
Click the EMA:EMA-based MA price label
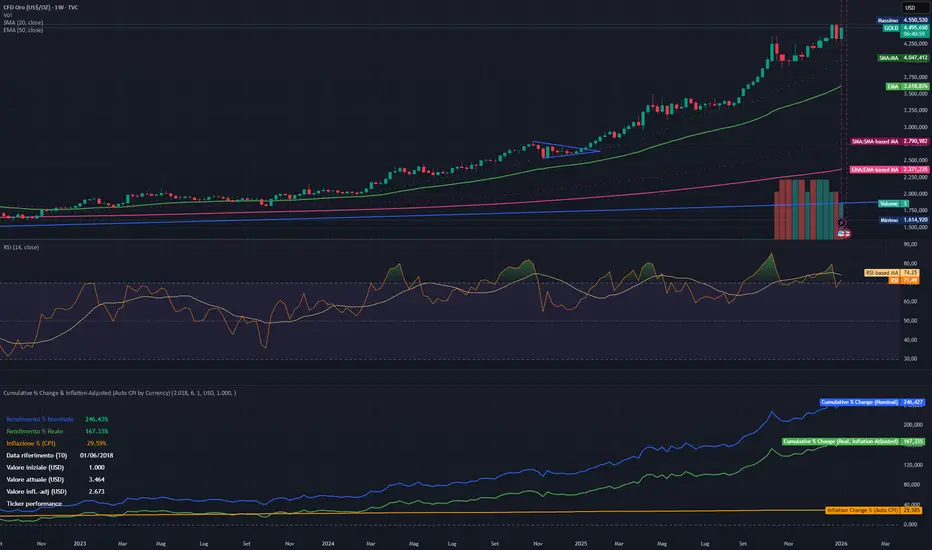889,169
